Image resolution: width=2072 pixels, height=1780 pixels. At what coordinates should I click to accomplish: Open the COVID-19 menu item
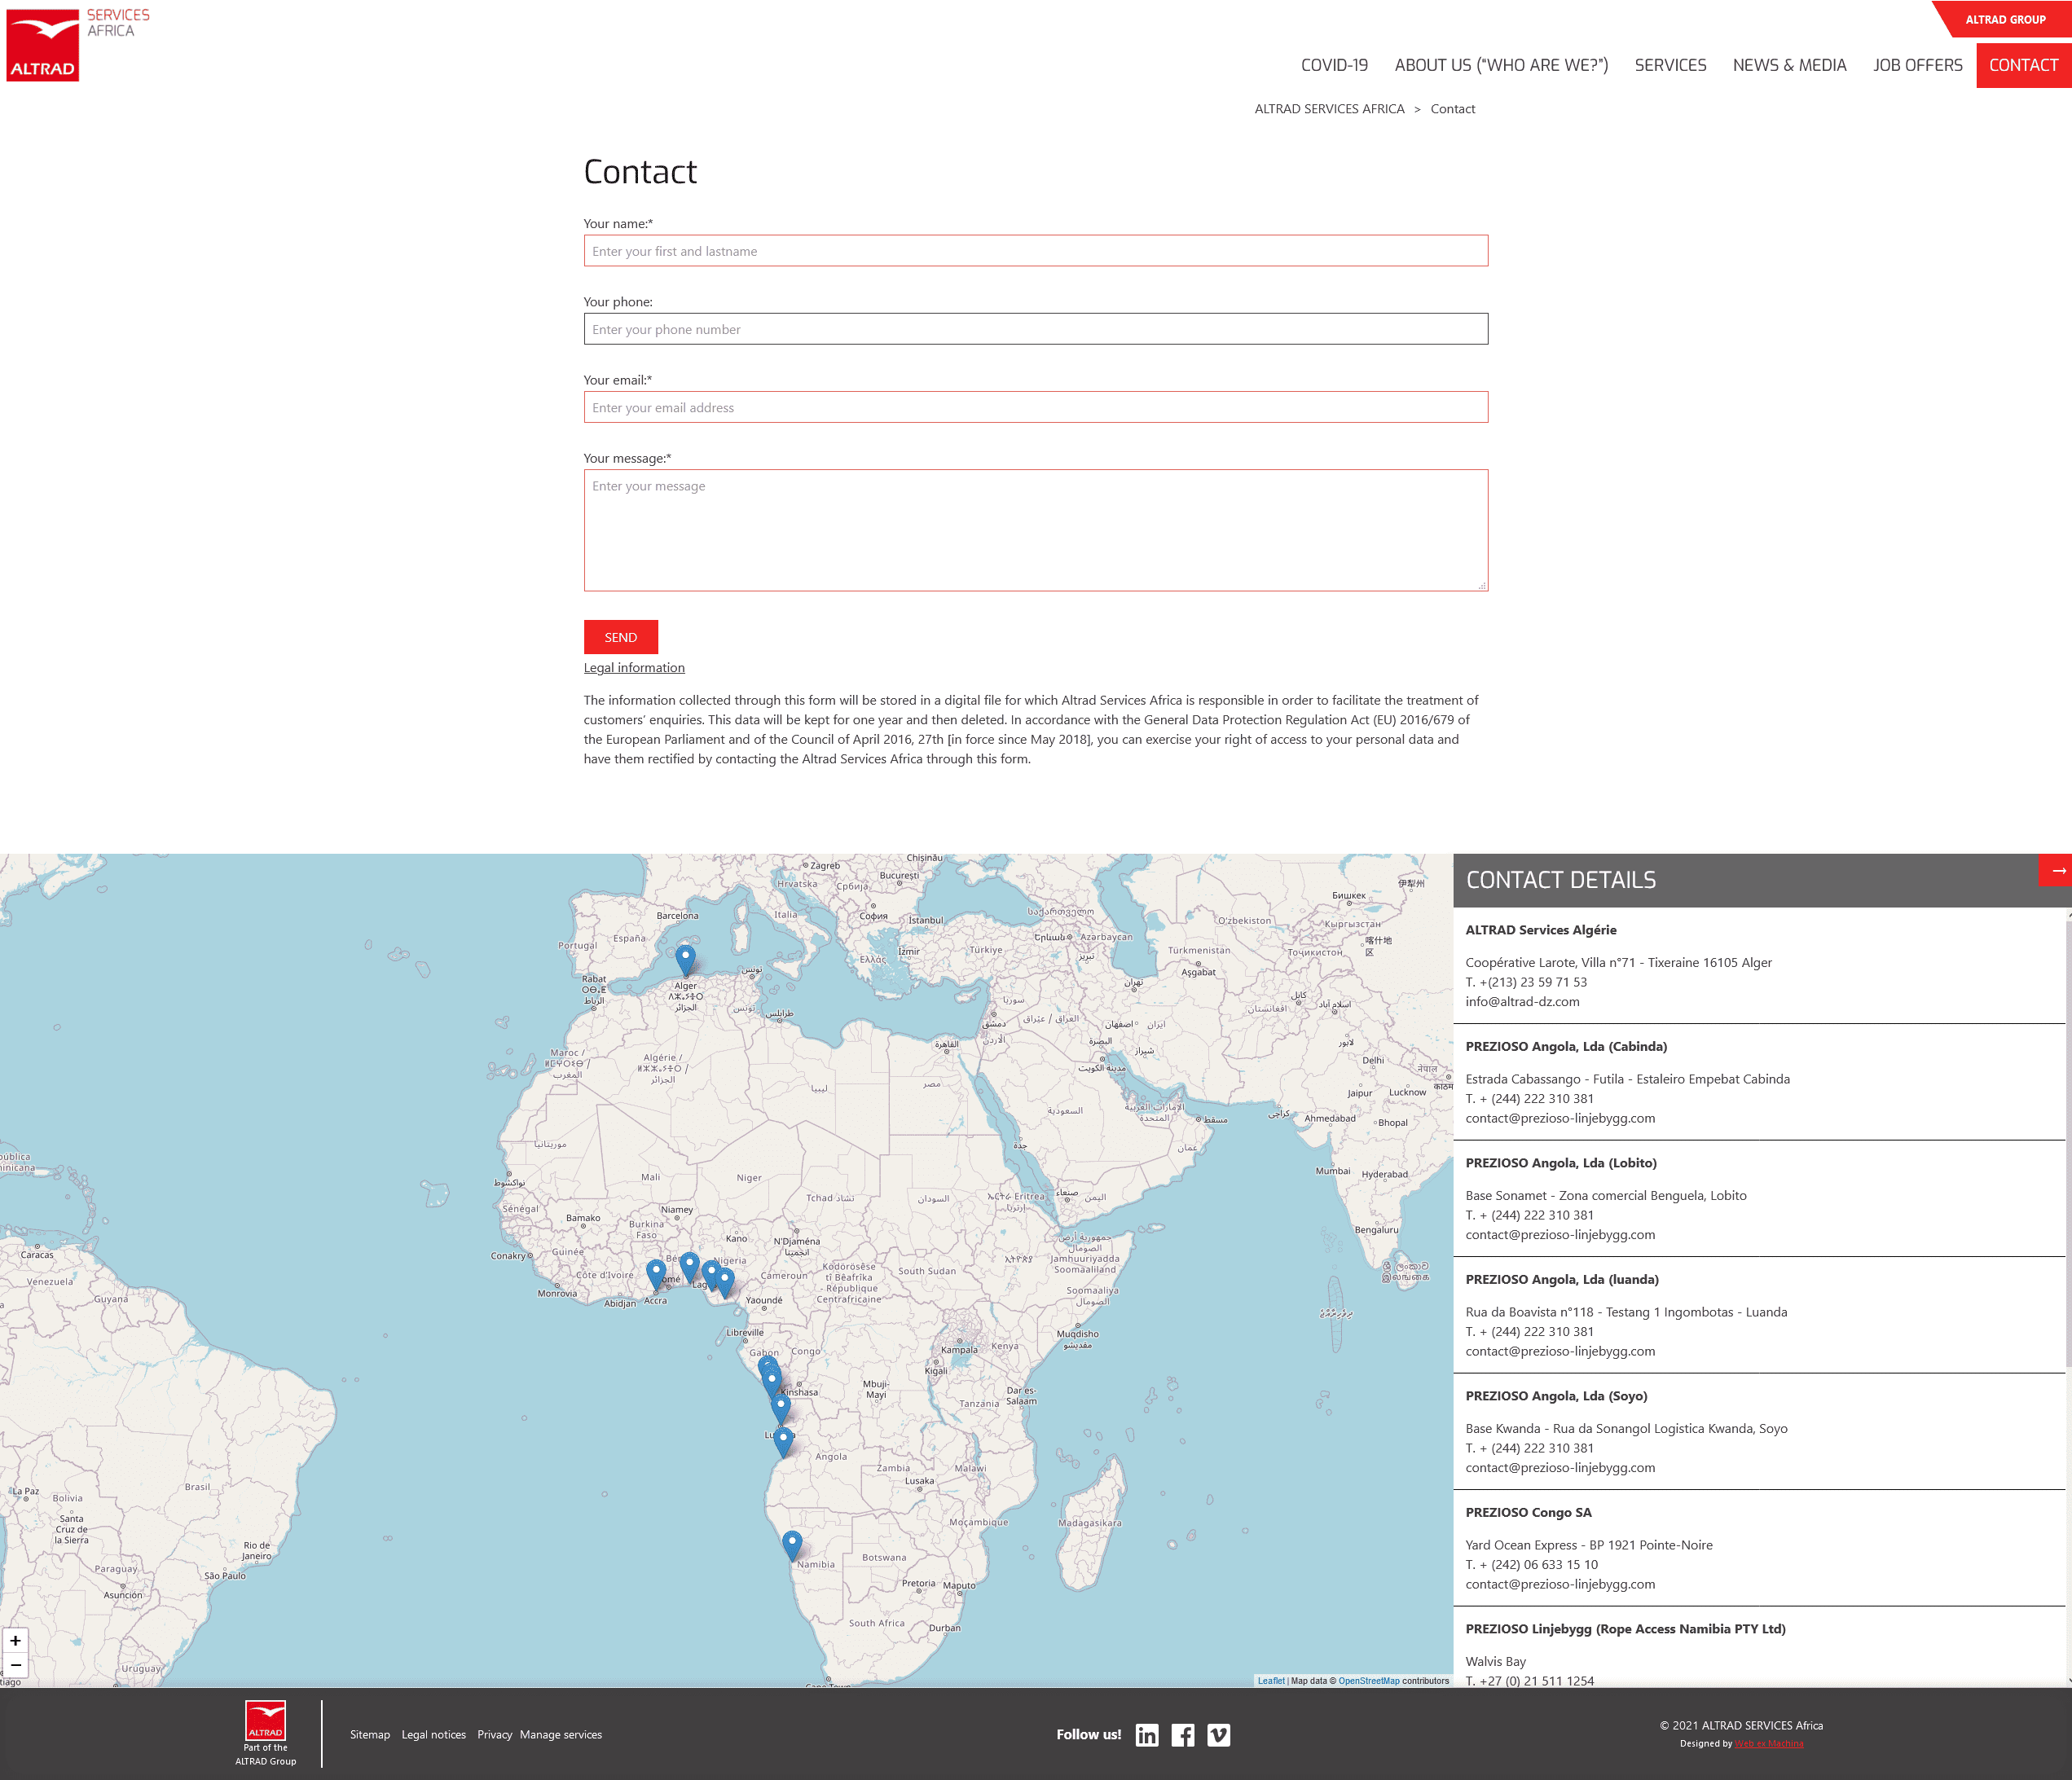coord(1334,65)
